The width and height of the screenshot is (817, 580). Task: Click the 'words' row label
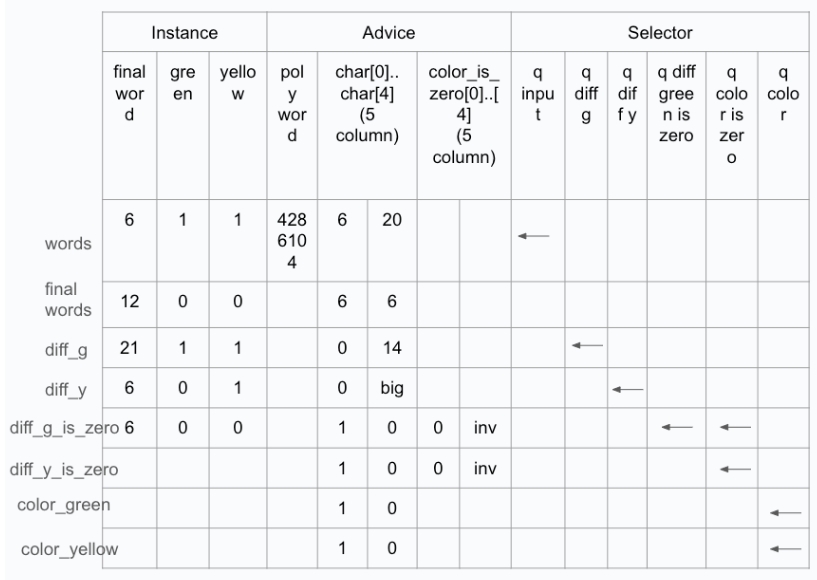tap(68, 243)
